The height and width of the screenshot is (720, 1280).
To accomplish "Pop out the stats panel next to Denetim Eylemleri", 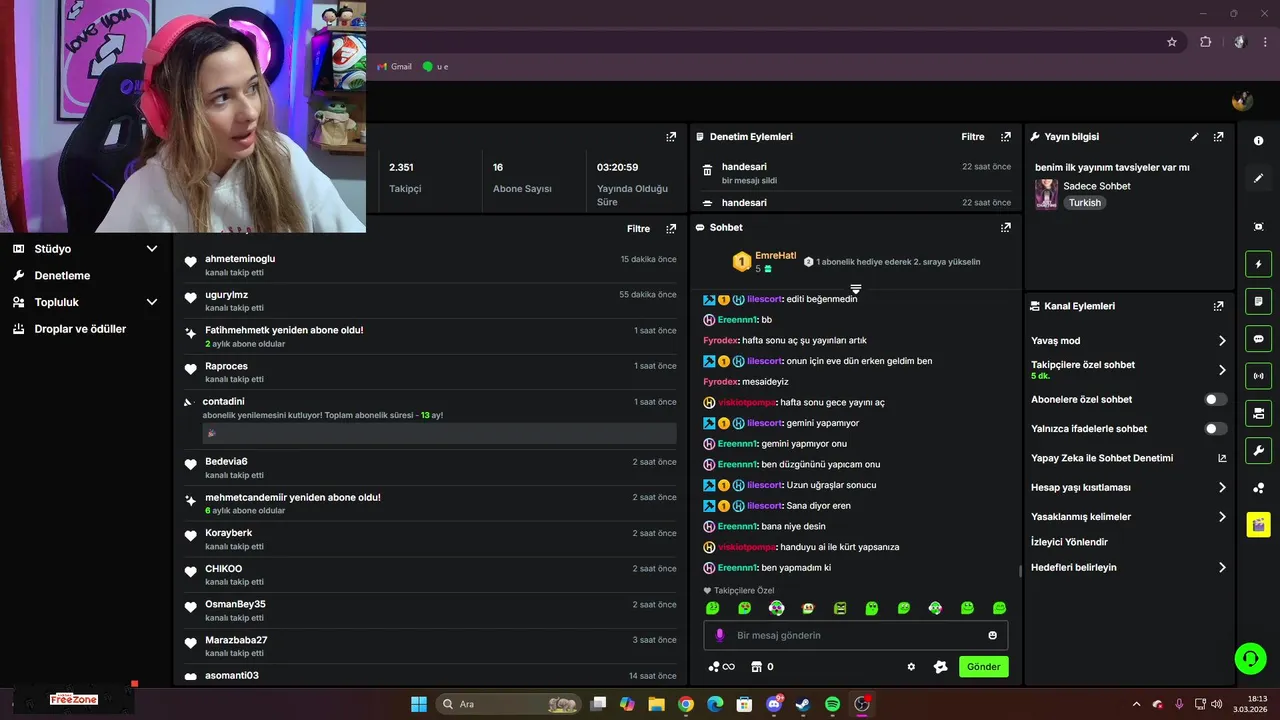I will [x=671, y=137].
